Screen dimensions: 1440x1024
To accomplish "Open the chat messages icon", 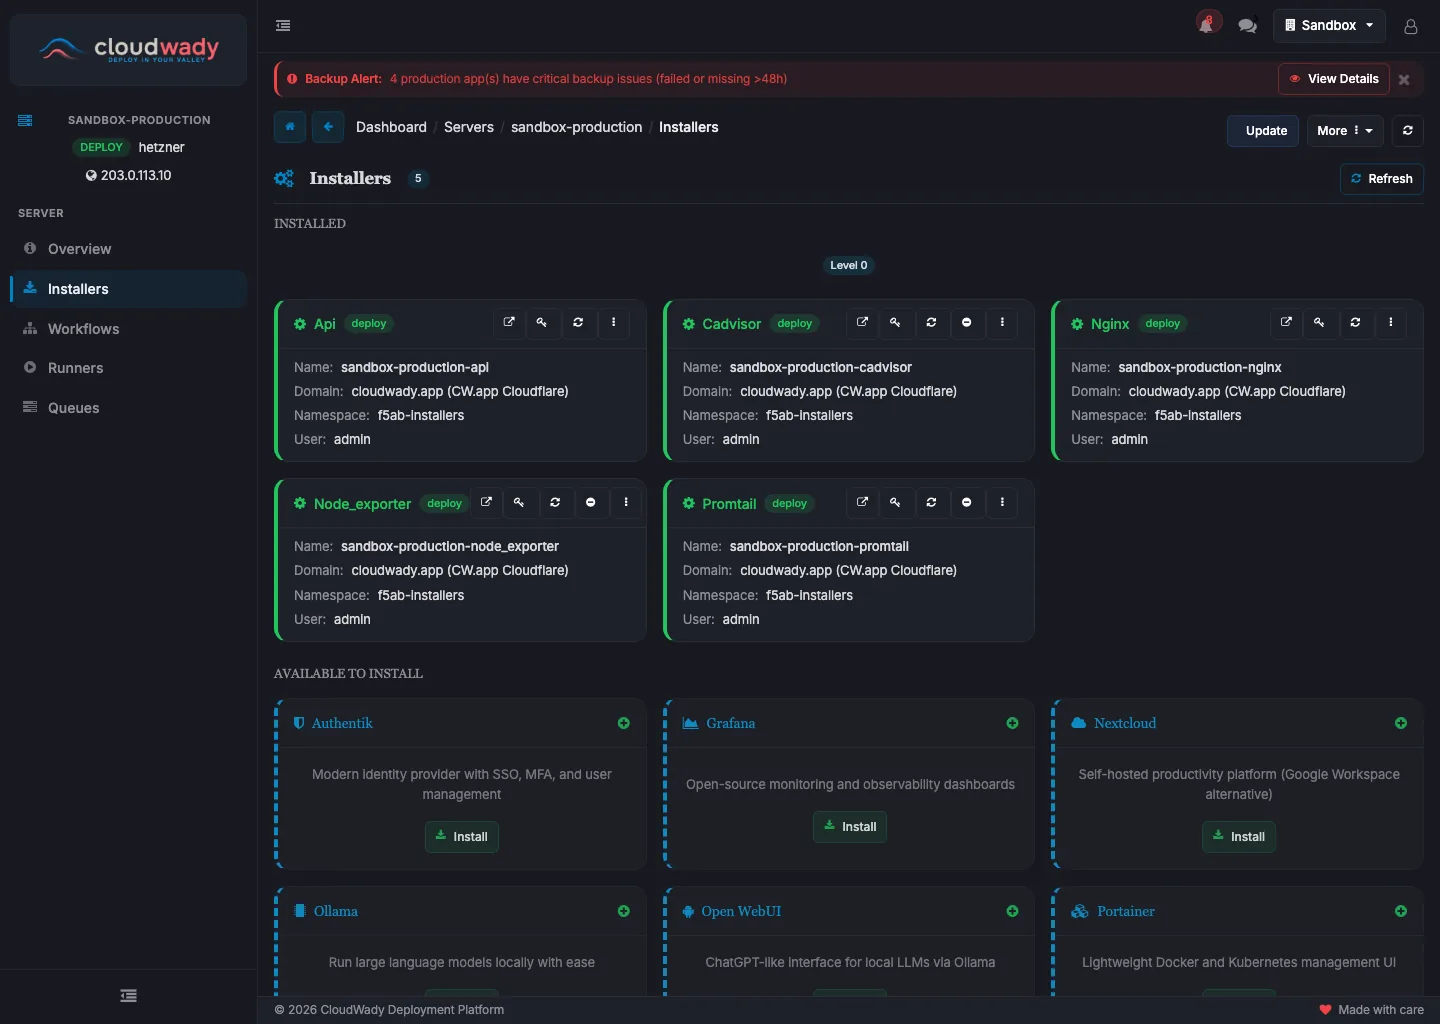I will (x=1247, y=26).
